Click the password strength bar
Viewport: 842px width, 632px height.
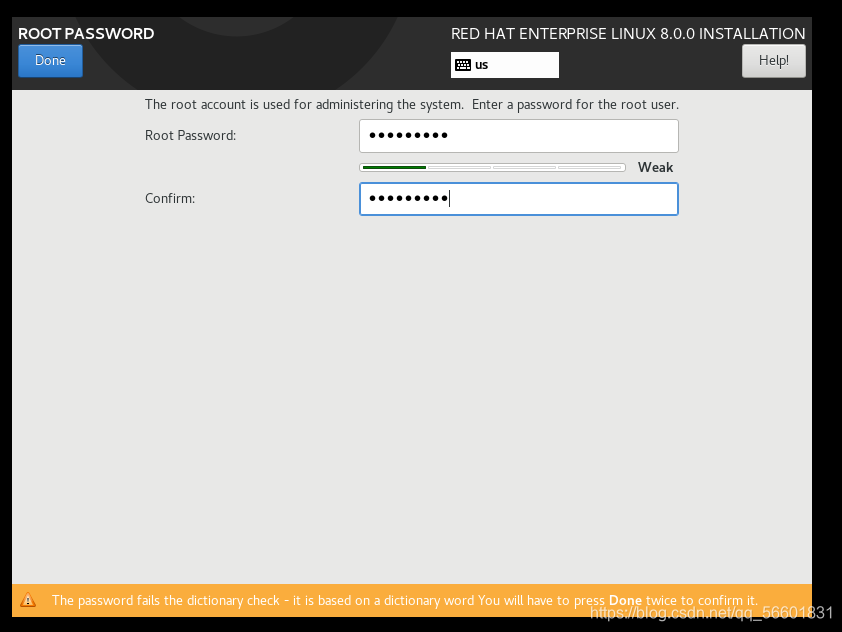tap(492, 168)
